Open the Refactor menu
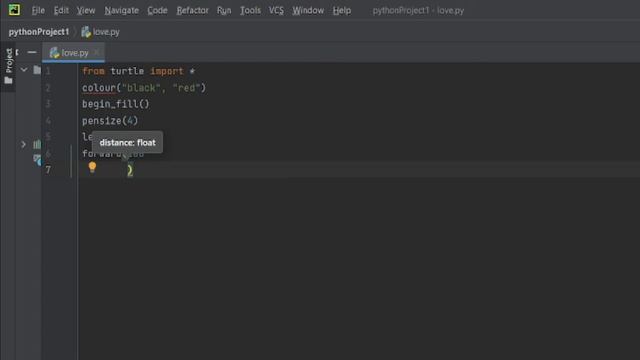Viewport: 640px width, 360px height. pos(192,11)
